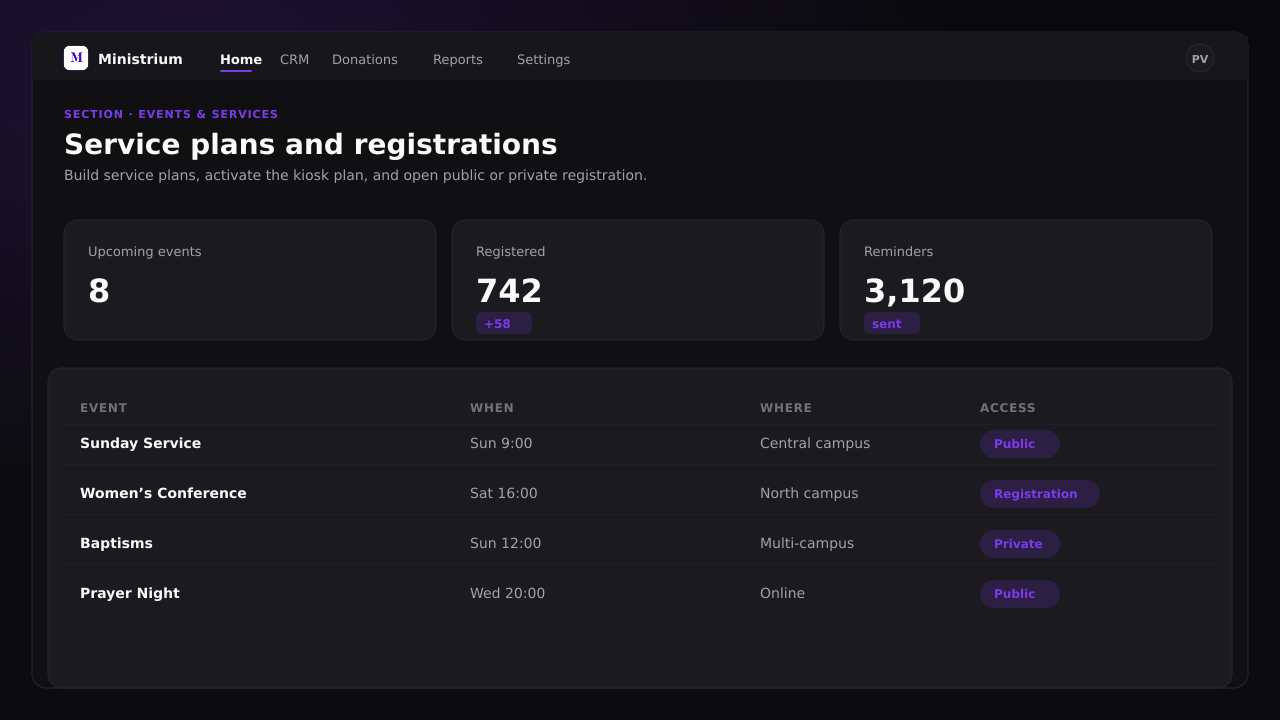Click the North campus location

(x=809, y=493)
